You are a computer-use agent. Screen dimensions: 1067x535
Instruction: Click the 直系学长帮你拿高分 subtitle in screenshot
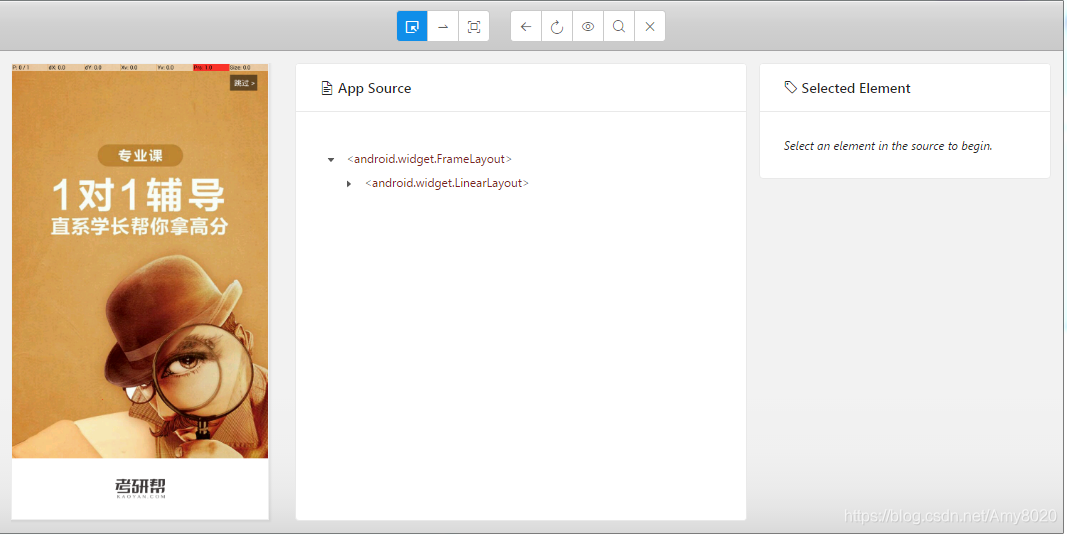(x=139, y=227)
